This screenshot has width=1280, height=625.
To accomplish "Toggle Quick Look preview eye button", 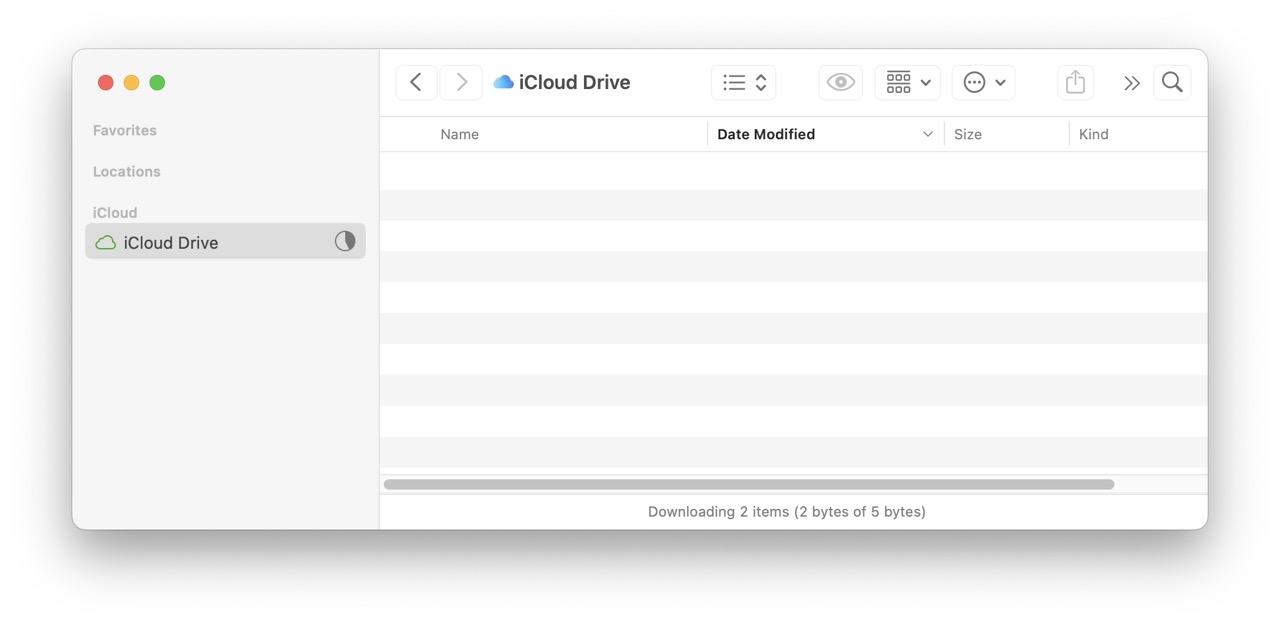I will point(840,82).
